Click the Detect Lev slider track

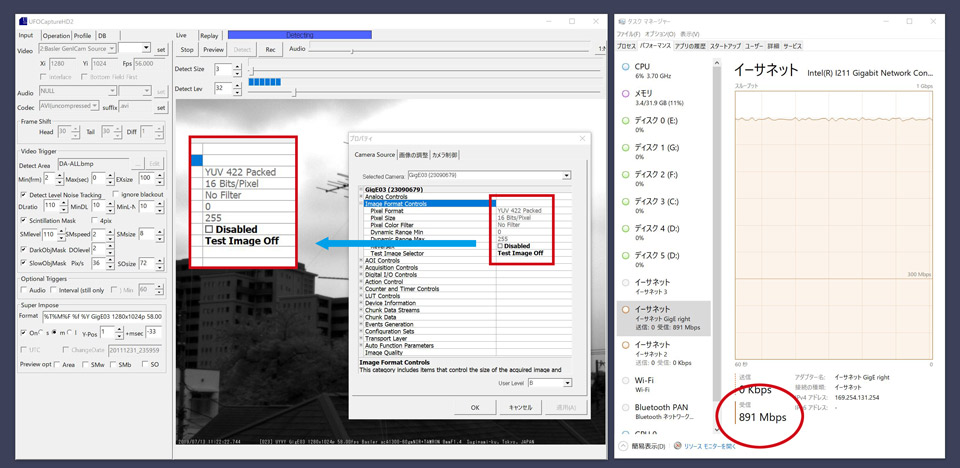point(420,92)
